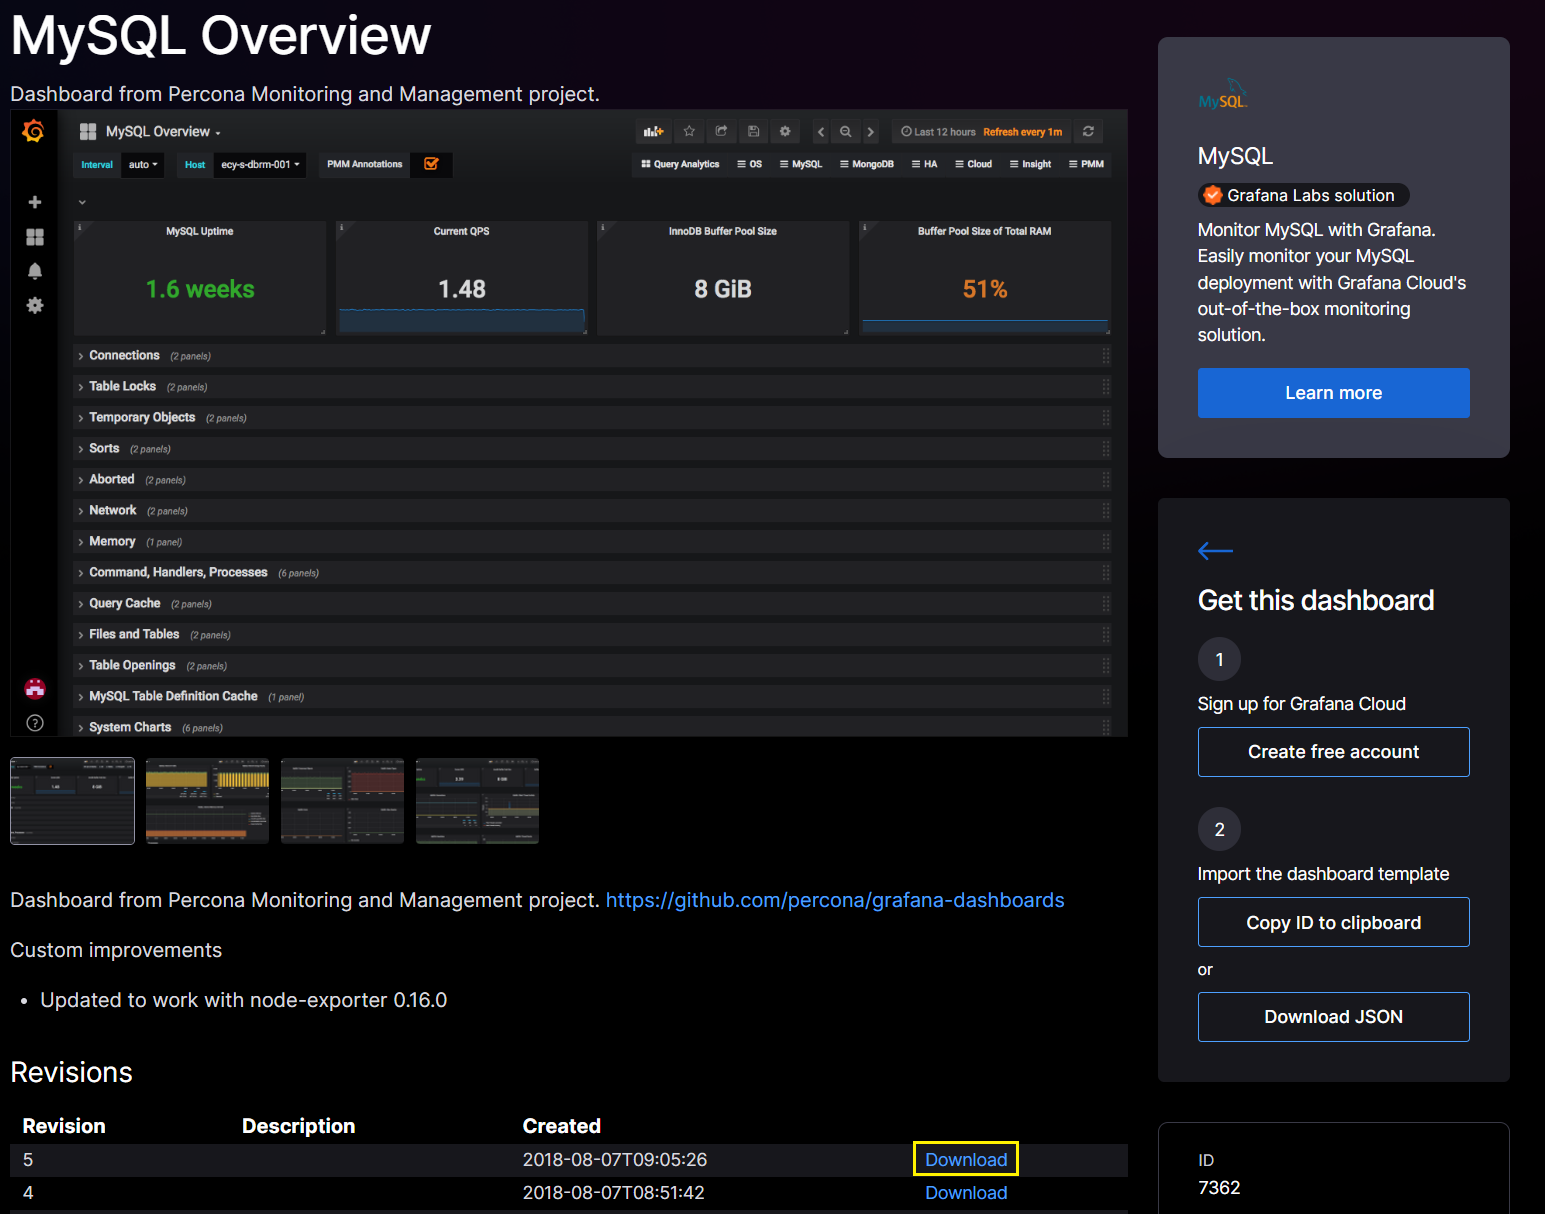1545x1214 pixels.
Task: Open the Host ecy-s-dbrm-001 dropdown
Action: click(x=260, y=165)
